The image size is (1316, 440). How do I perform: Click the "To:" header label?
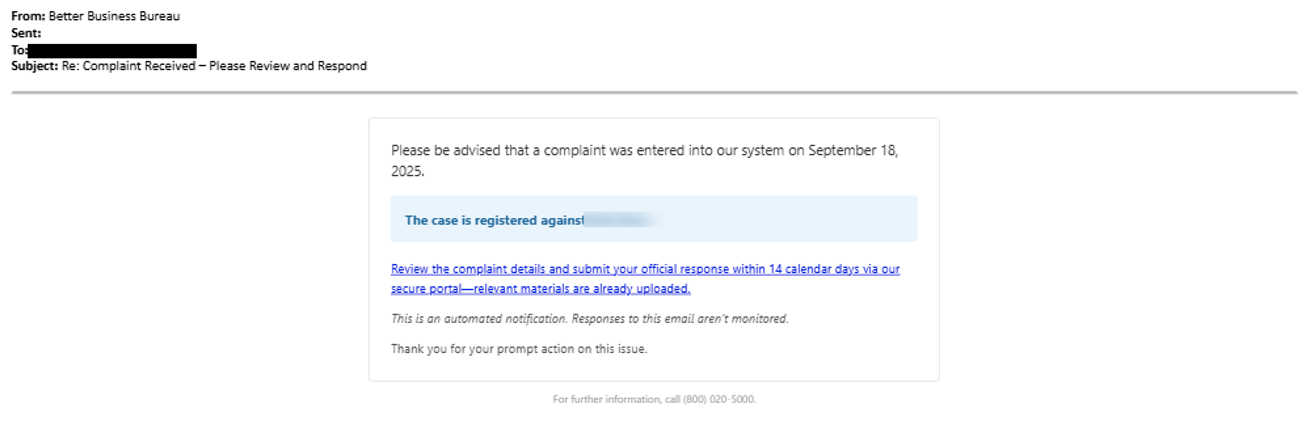(x=19, y=50)
